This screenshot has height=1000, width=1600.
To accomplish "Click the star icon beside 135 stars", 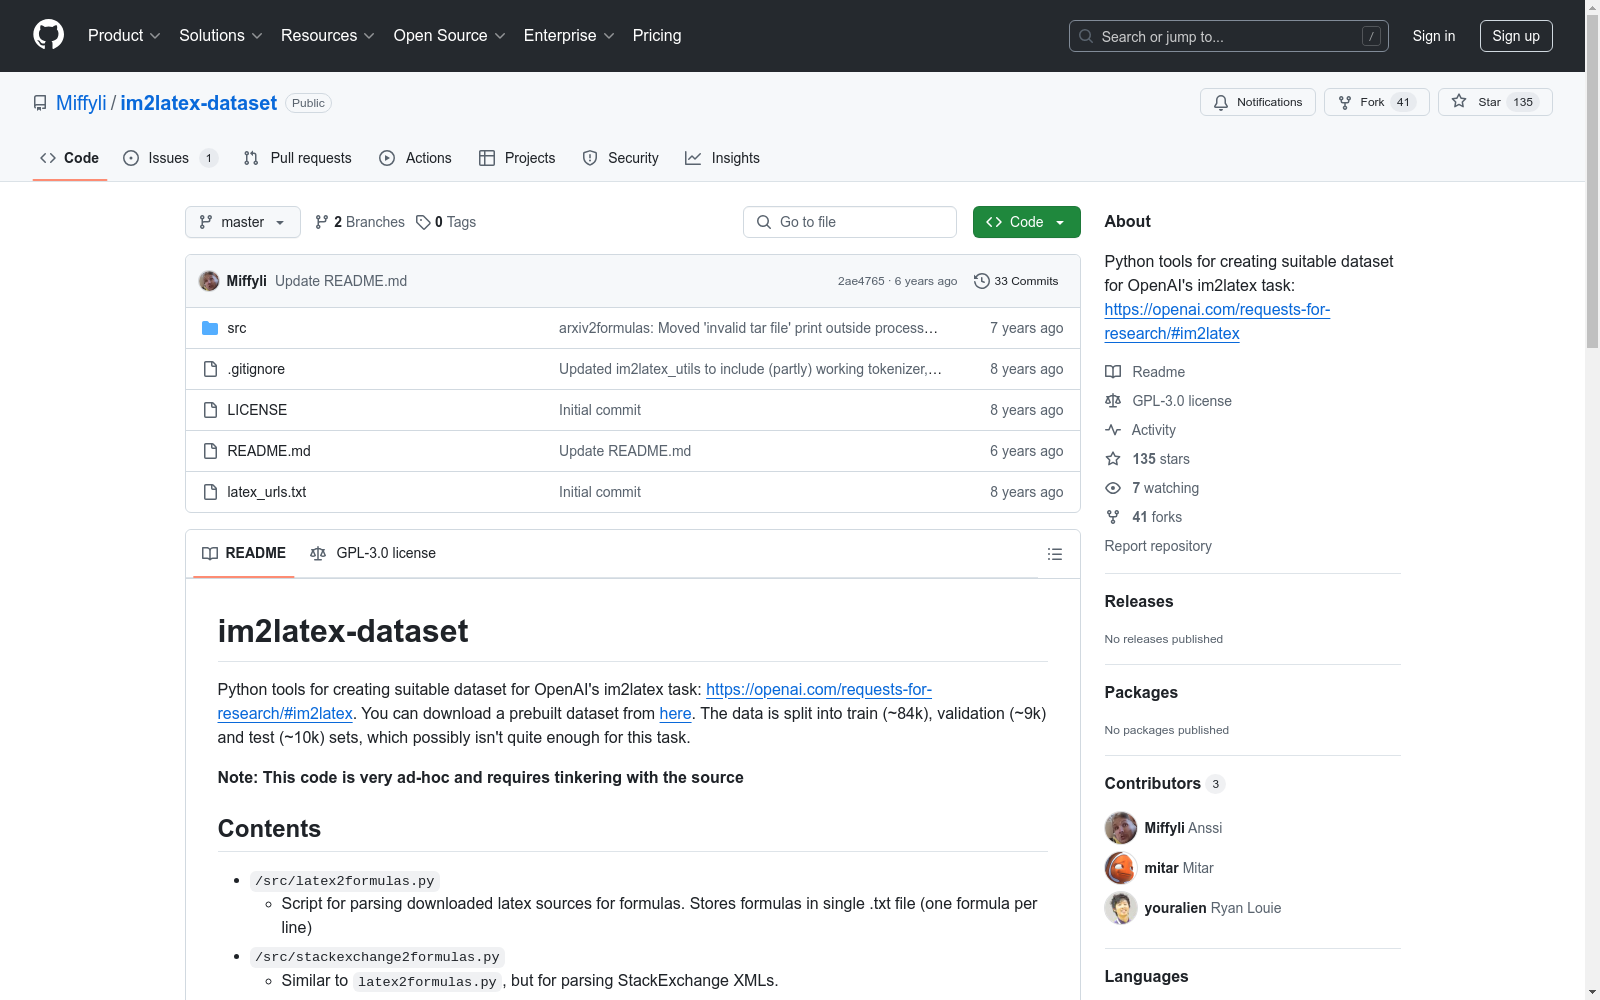I will click(x=1113, y=459).
